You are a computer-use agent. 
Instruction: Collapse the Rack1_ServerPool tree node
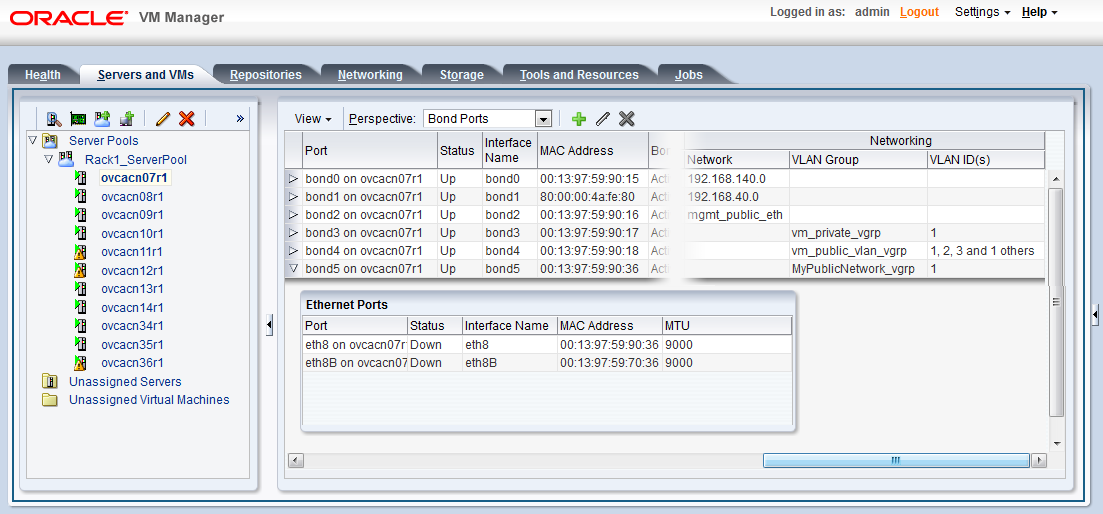(x=49, y=159)
